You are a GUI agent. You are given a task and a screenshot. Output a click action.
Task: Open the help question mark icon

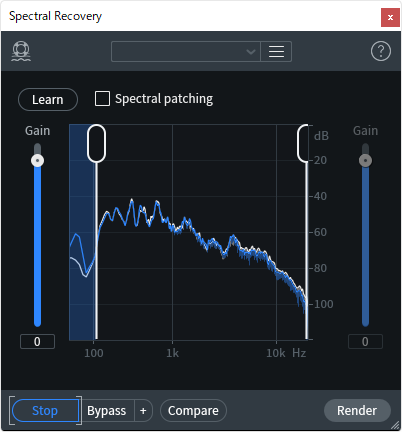pyautogui.click(x=381, y=51)
